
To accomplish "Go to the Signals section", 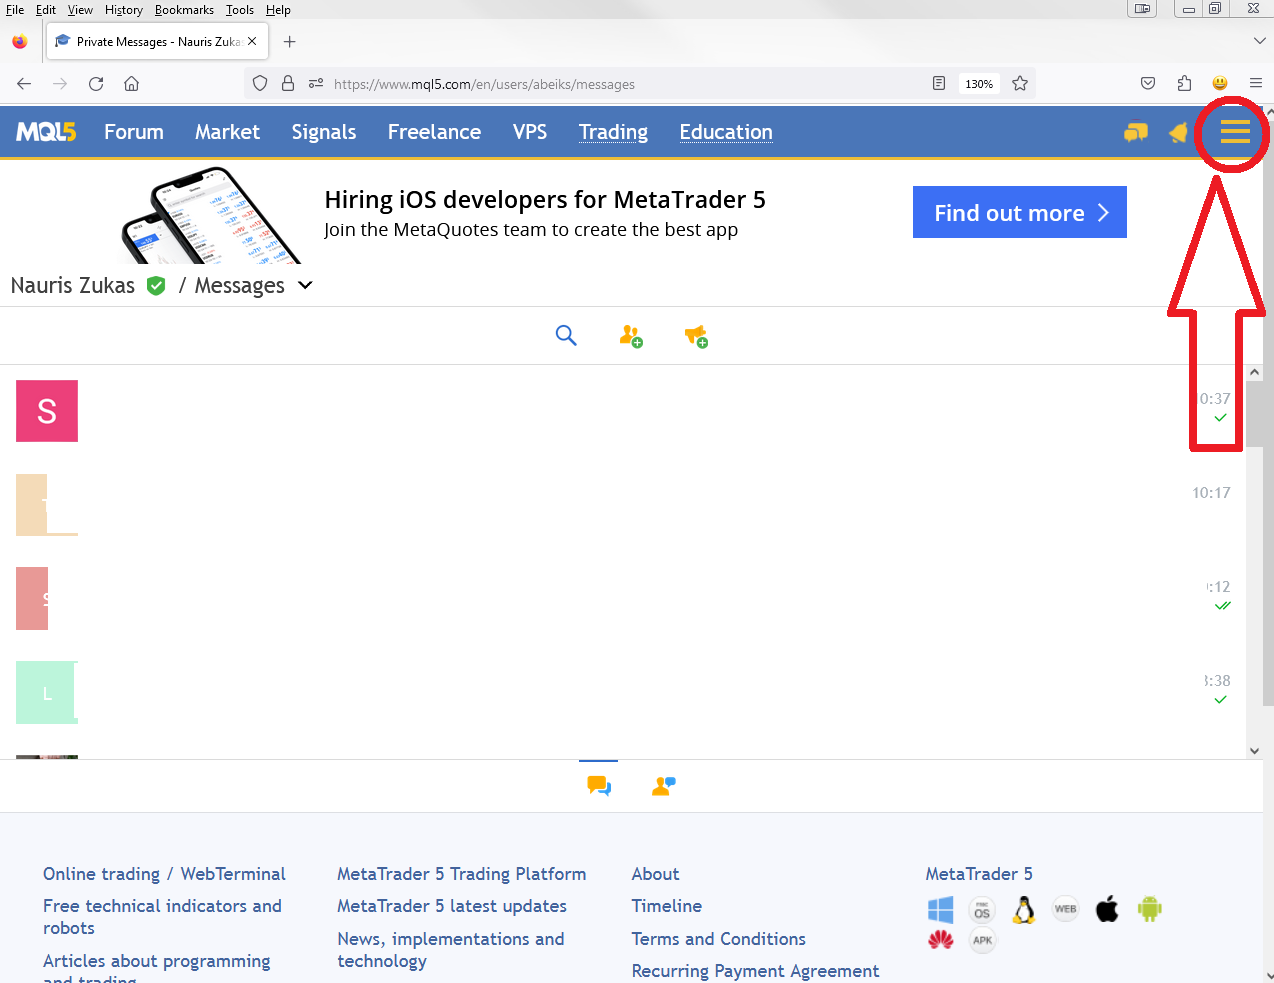I will click(324, 132).
